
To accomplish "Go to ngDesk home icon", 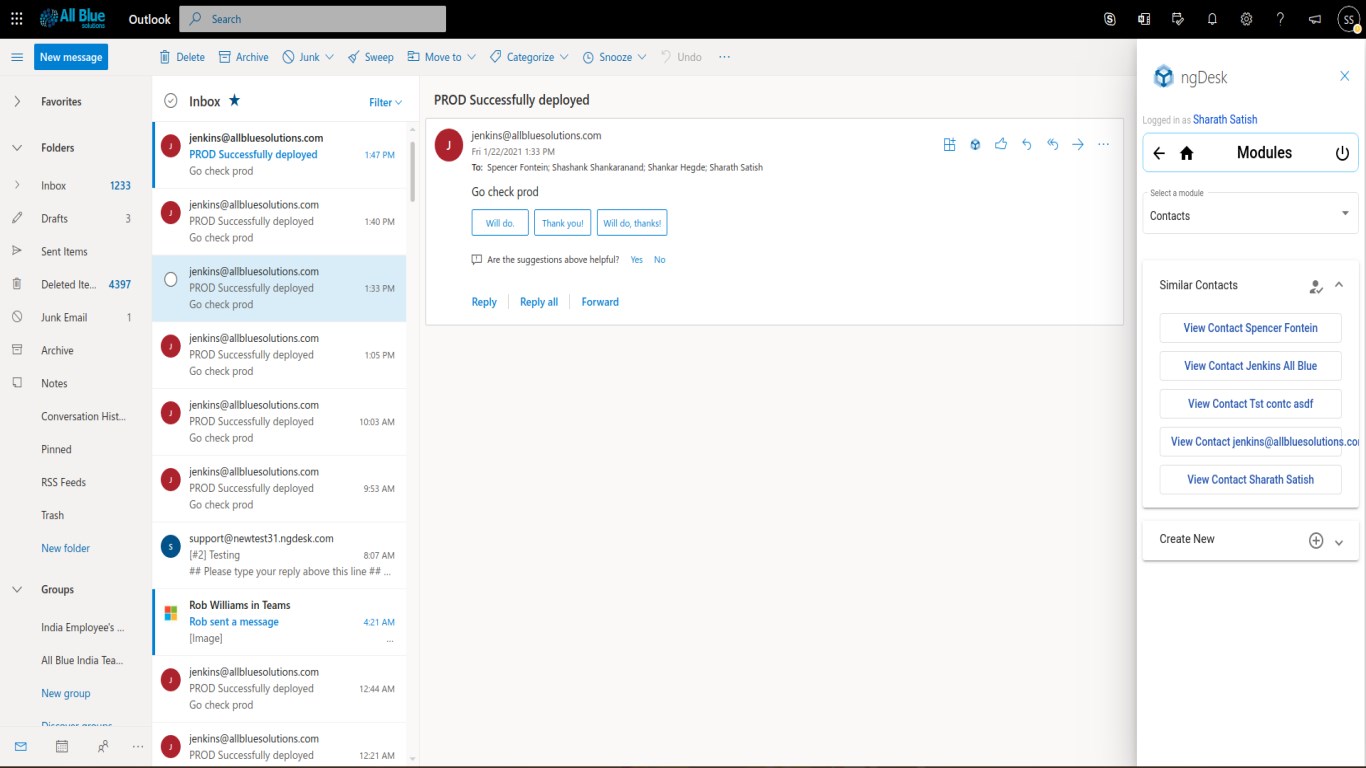I will coord(1187,153).
